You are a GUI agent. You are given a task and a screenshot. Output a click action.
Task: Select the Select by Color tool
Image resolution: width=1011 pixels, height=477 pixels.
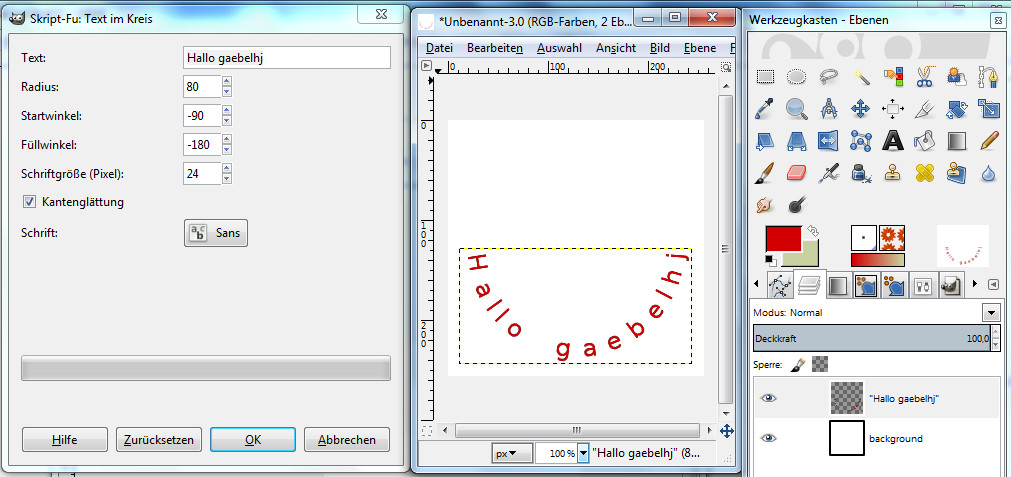[892, 77]
